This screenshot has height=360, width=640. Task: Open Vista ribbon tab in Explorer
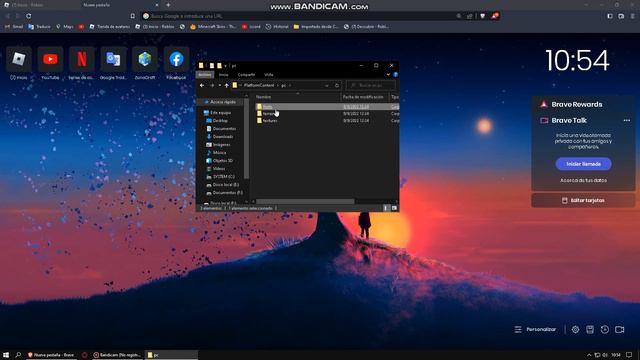[269, 75]
